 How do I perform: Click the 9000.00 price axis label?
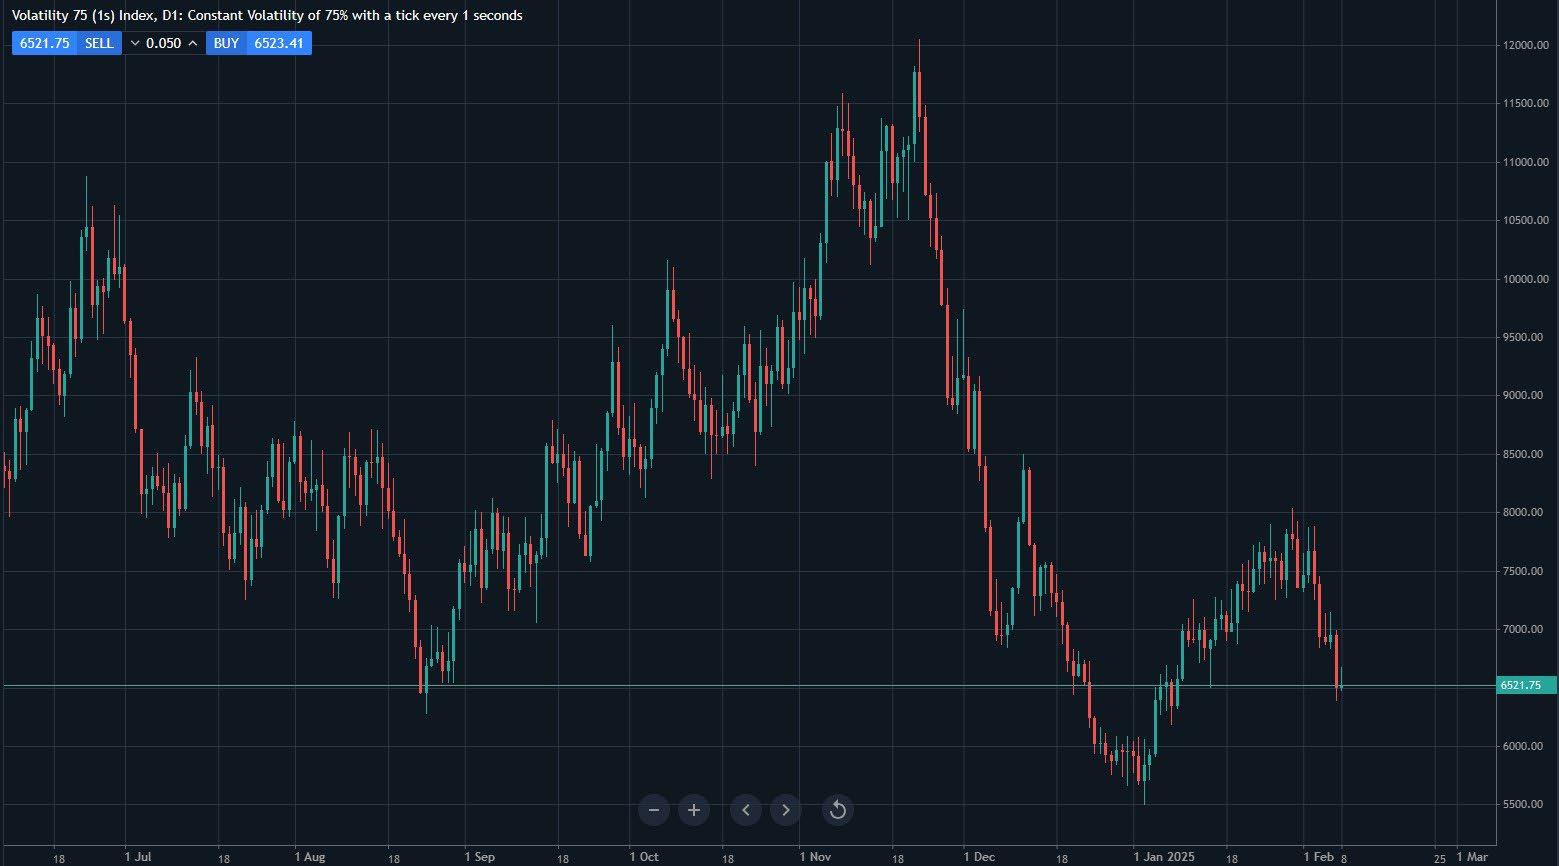click(x=1525, y=395)
